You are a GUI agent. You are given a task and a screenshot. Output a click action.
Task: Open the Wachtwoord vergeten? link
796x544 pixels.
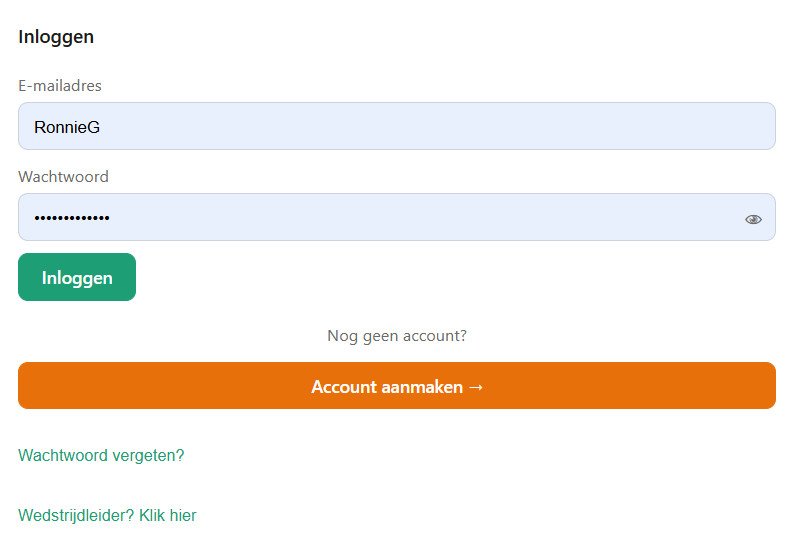pos(101,456)
